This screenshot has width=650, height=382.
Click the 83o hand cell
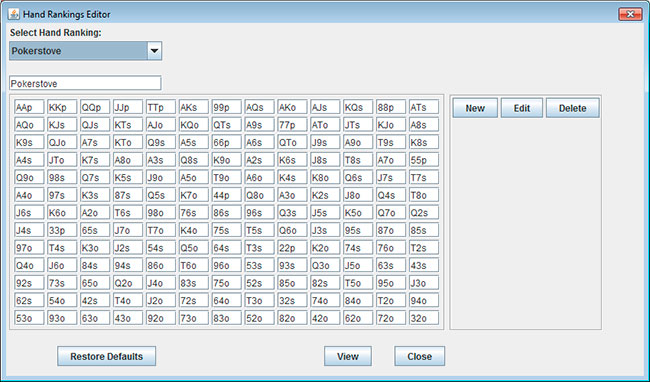(226, 318)
